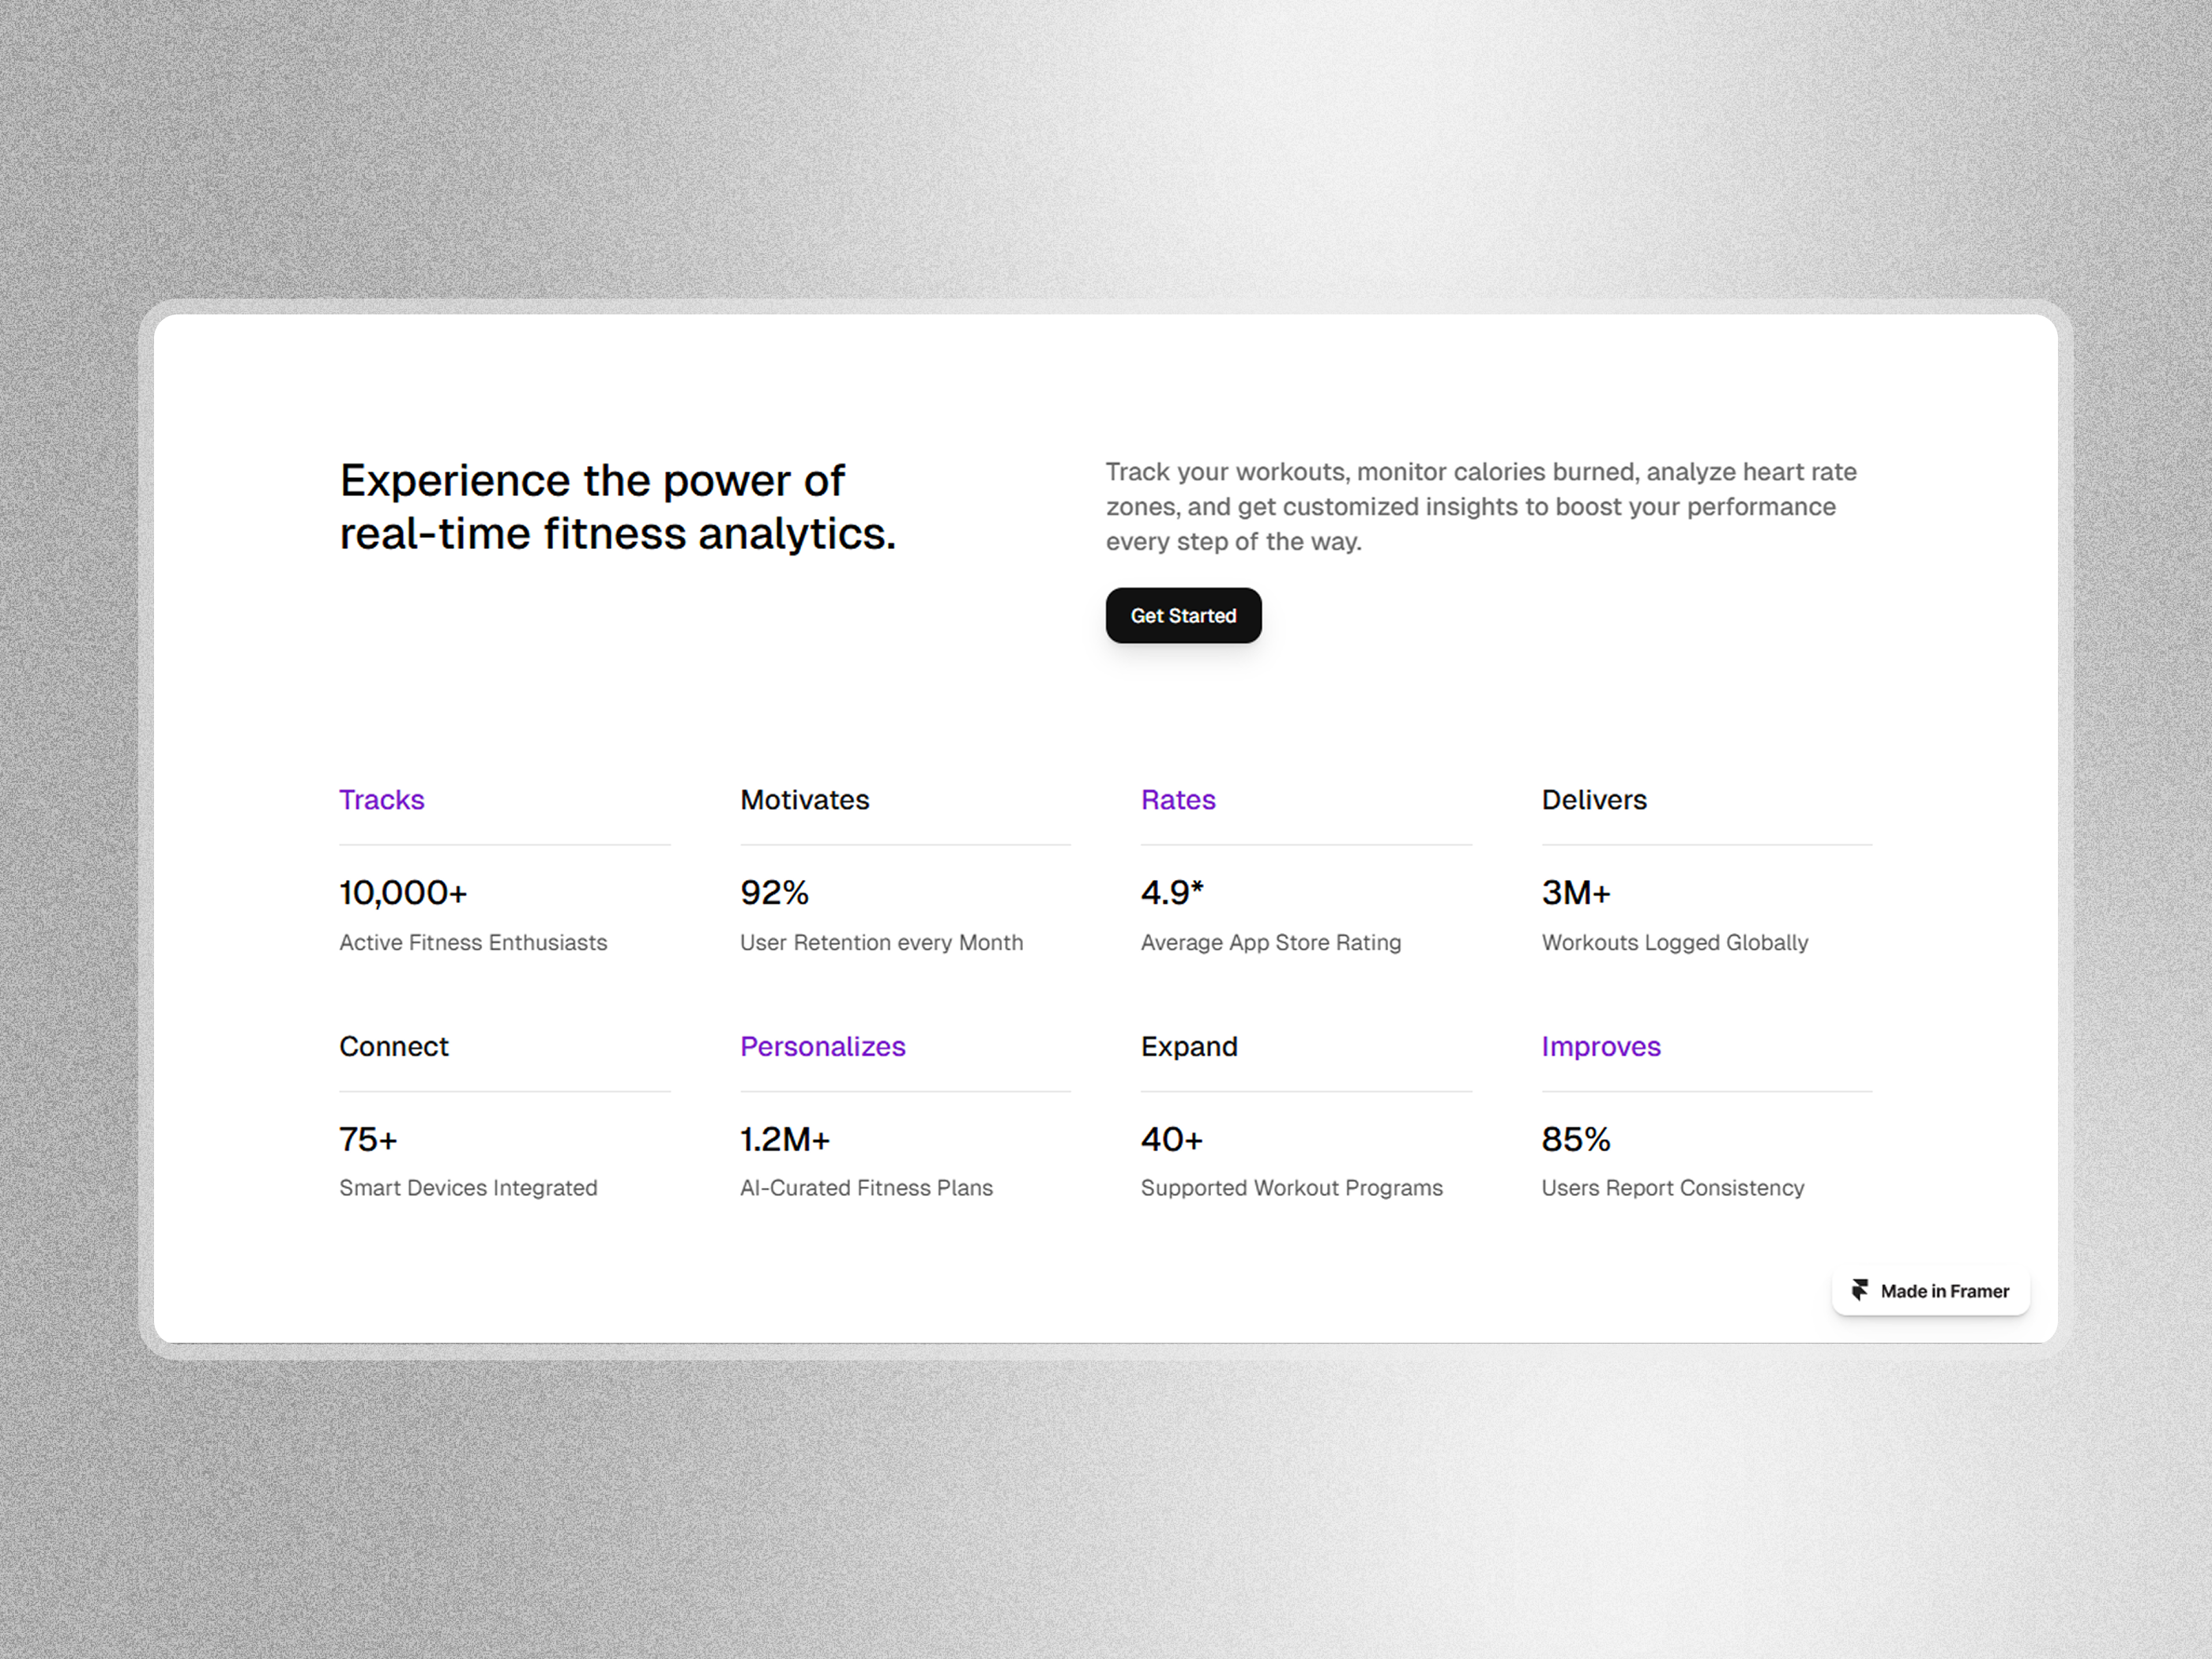Click the Get Started button
2212x1659 pixels.
point(1183,616)
